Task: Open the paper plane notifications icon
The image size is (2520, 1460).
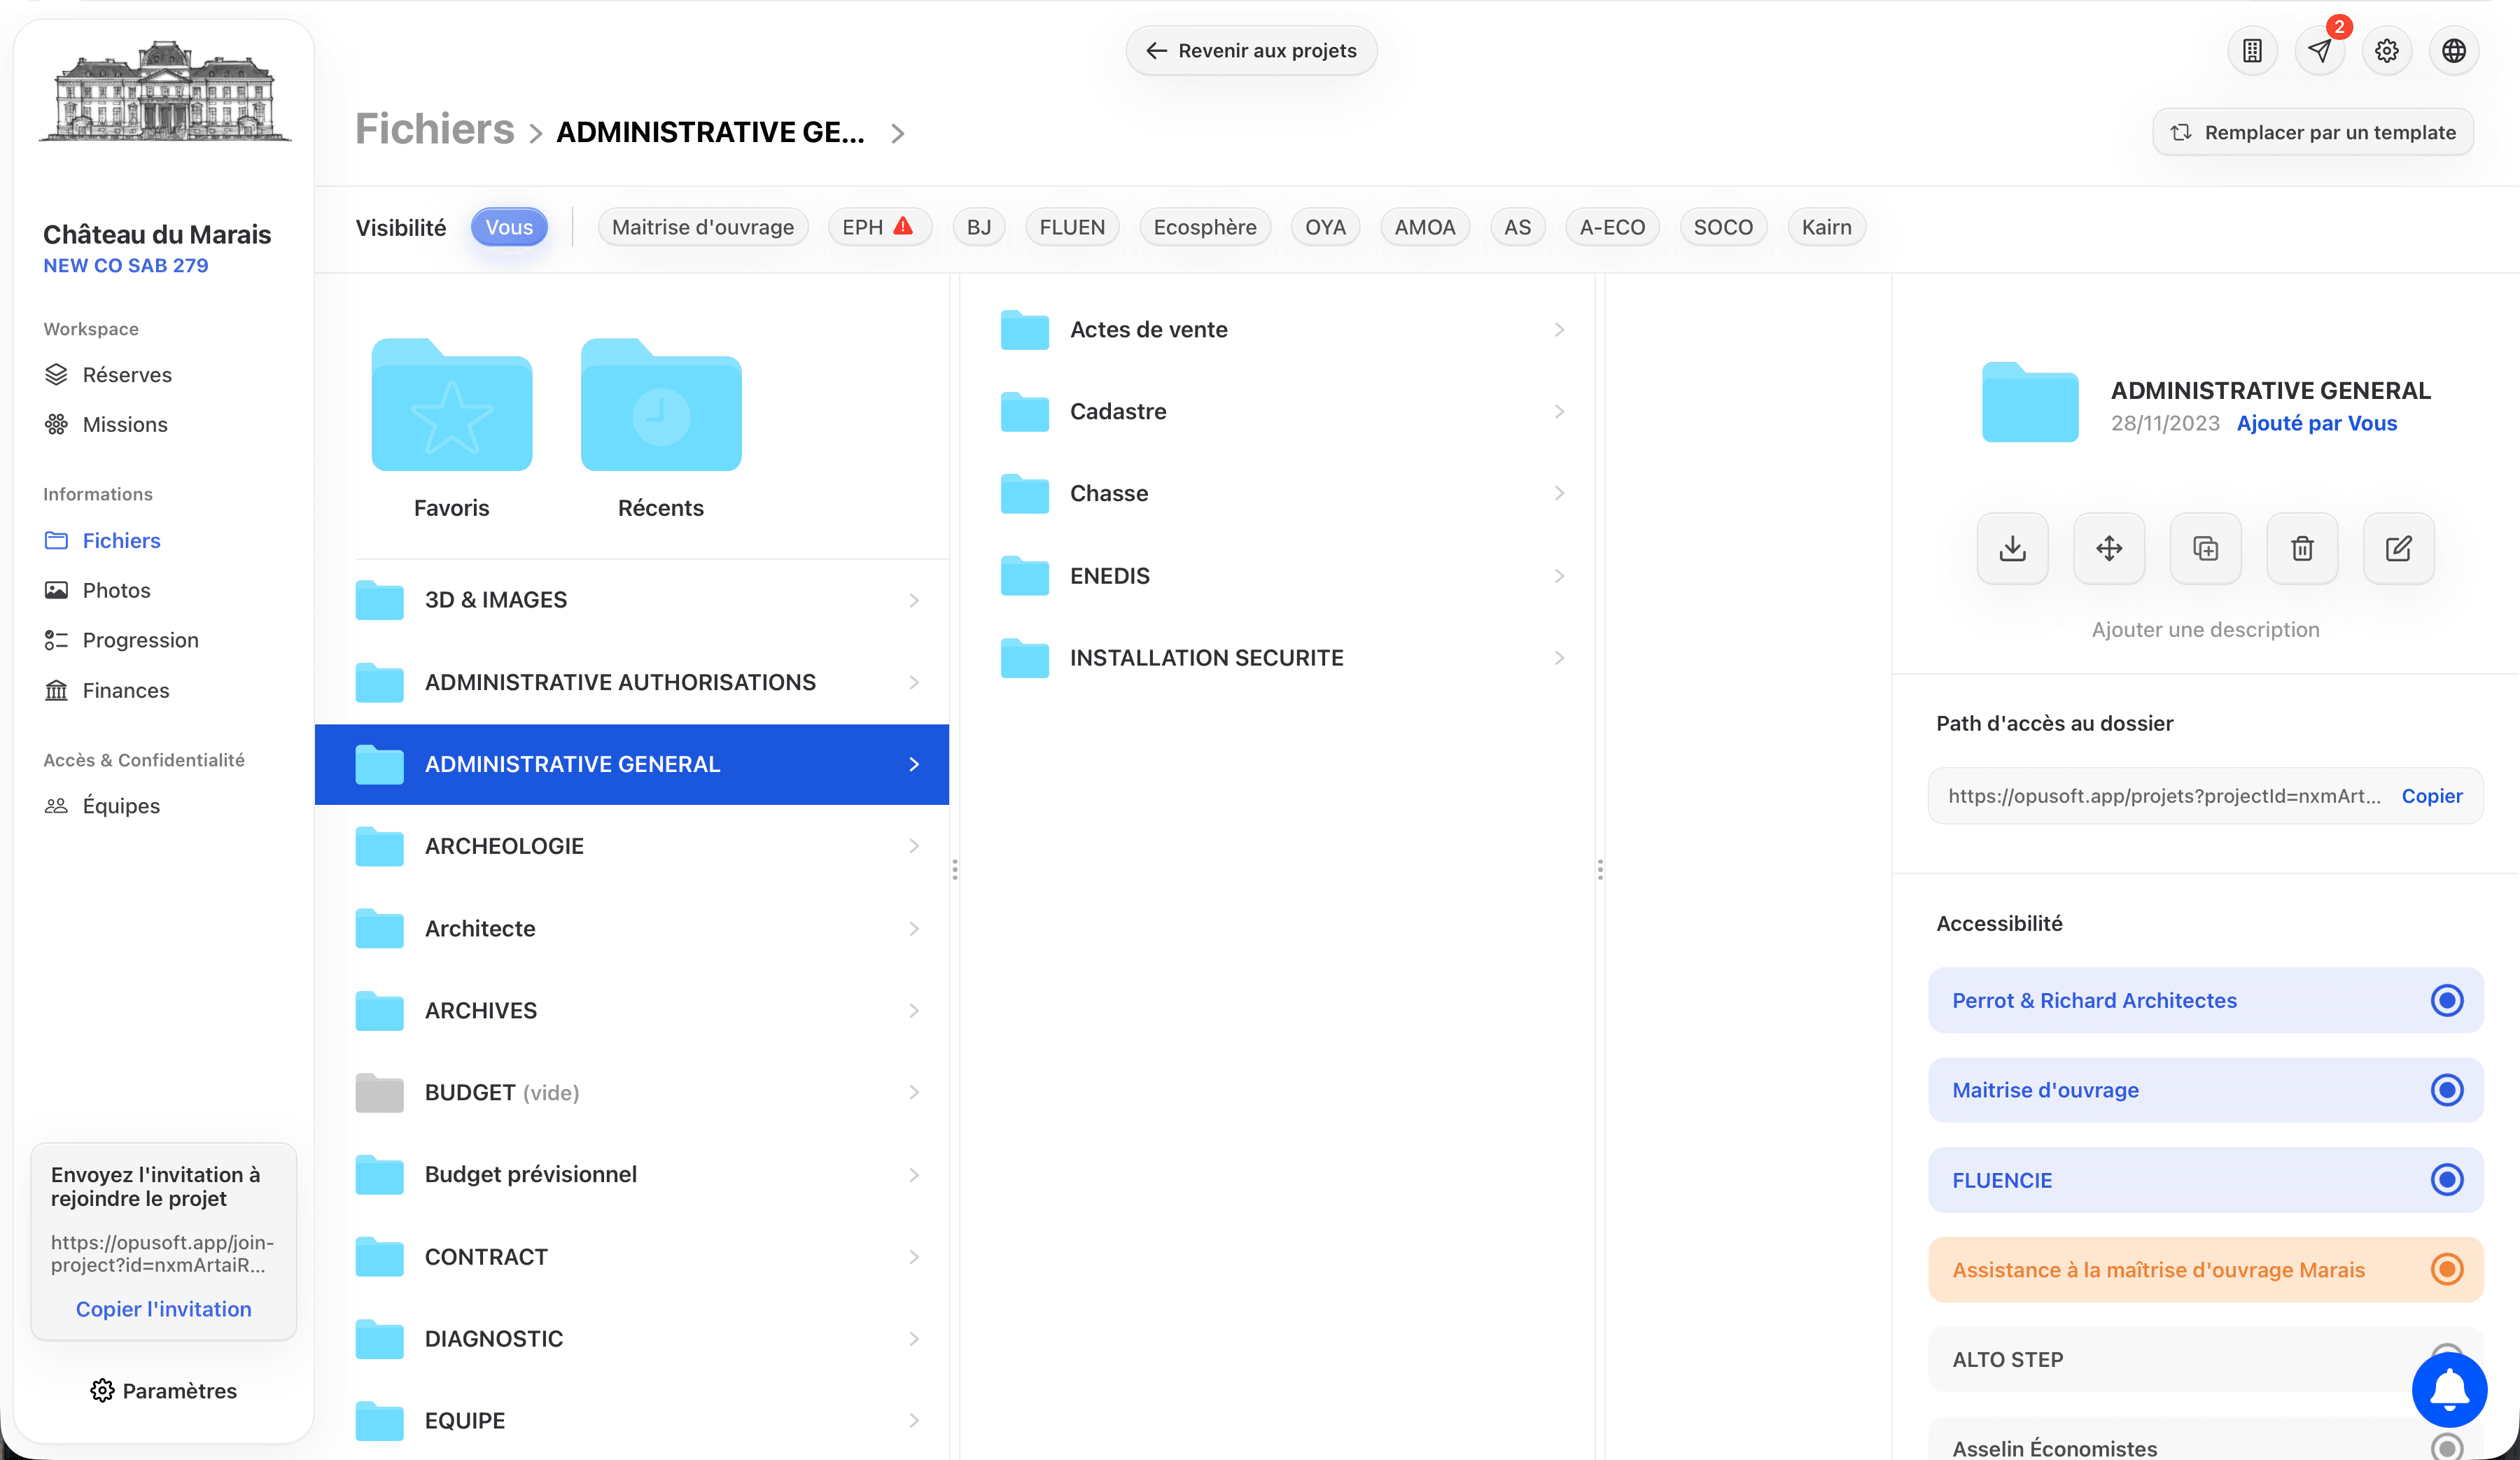Action: coord(2320,51)
